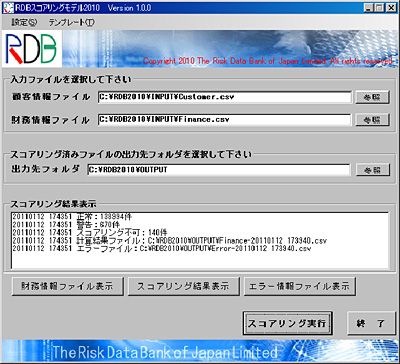This screenshot has width=400, height=364.
Task: Select the 計算結果ファイル log line
Action: [169, 240]
